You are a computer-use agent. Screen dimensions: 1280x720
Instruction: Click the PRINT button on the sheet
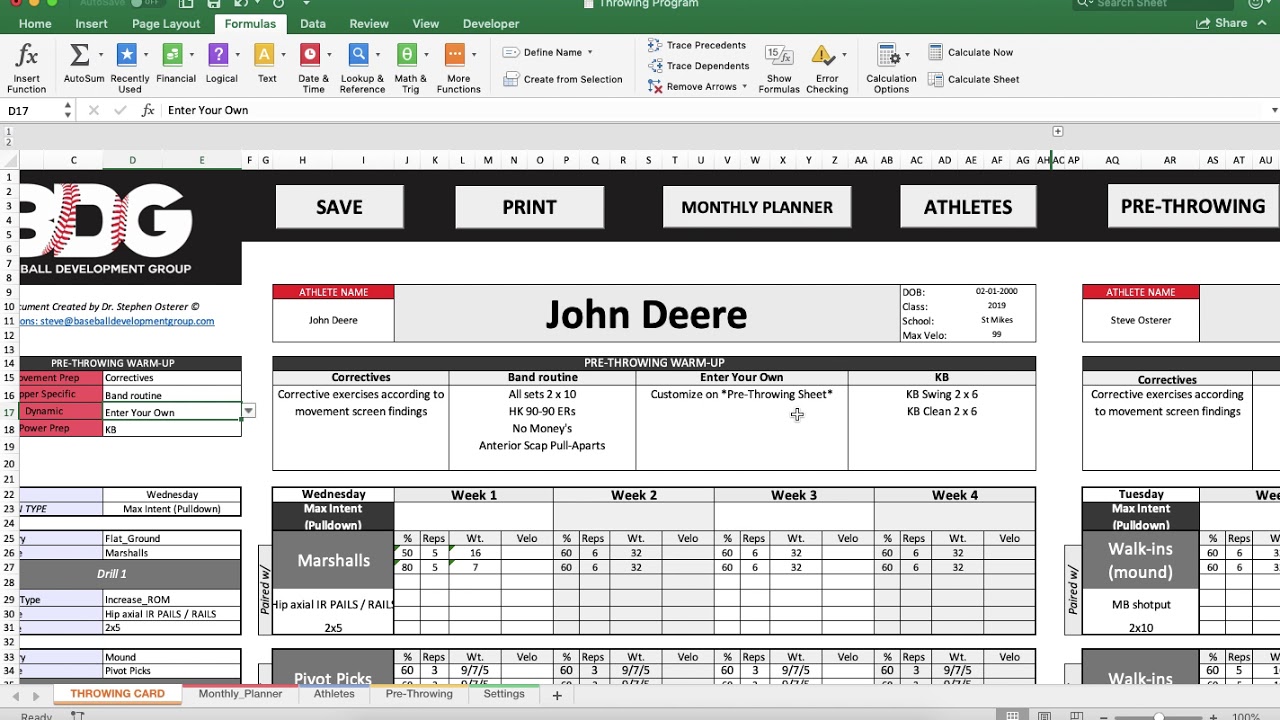[x=529, y=207]
